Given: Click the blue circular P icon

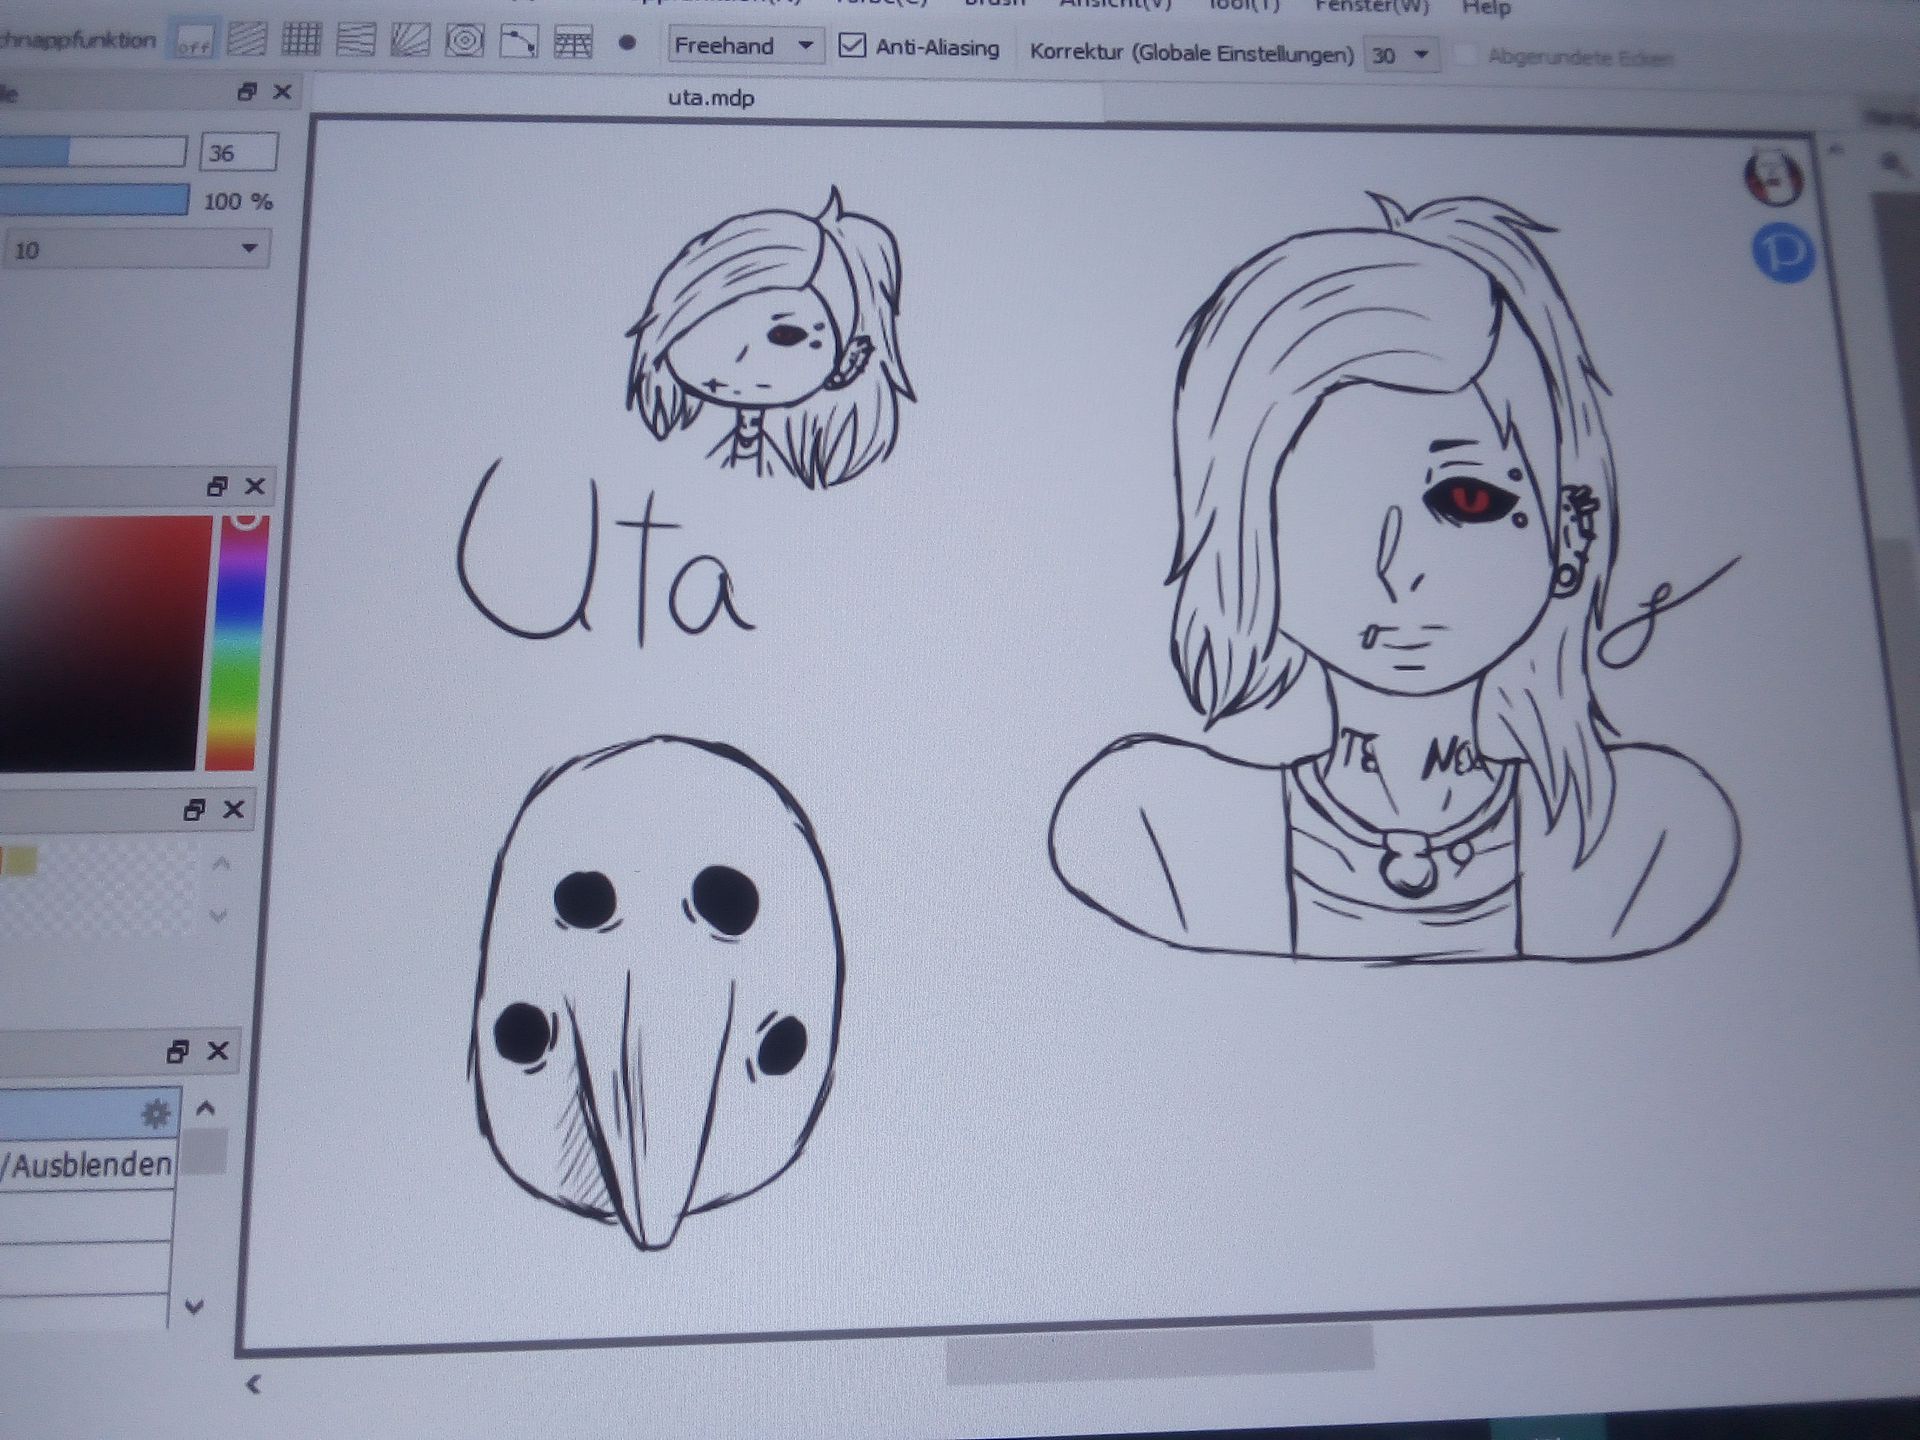Looking at the screenshot, I should [x=1785, y=253].
